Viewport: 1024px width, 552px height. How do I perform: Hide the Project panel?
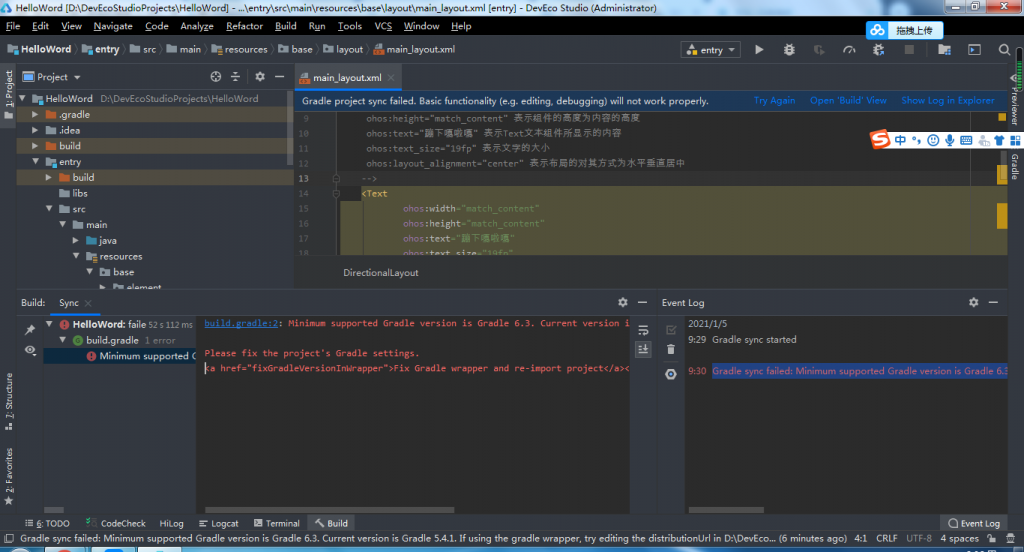click(280, 76)
